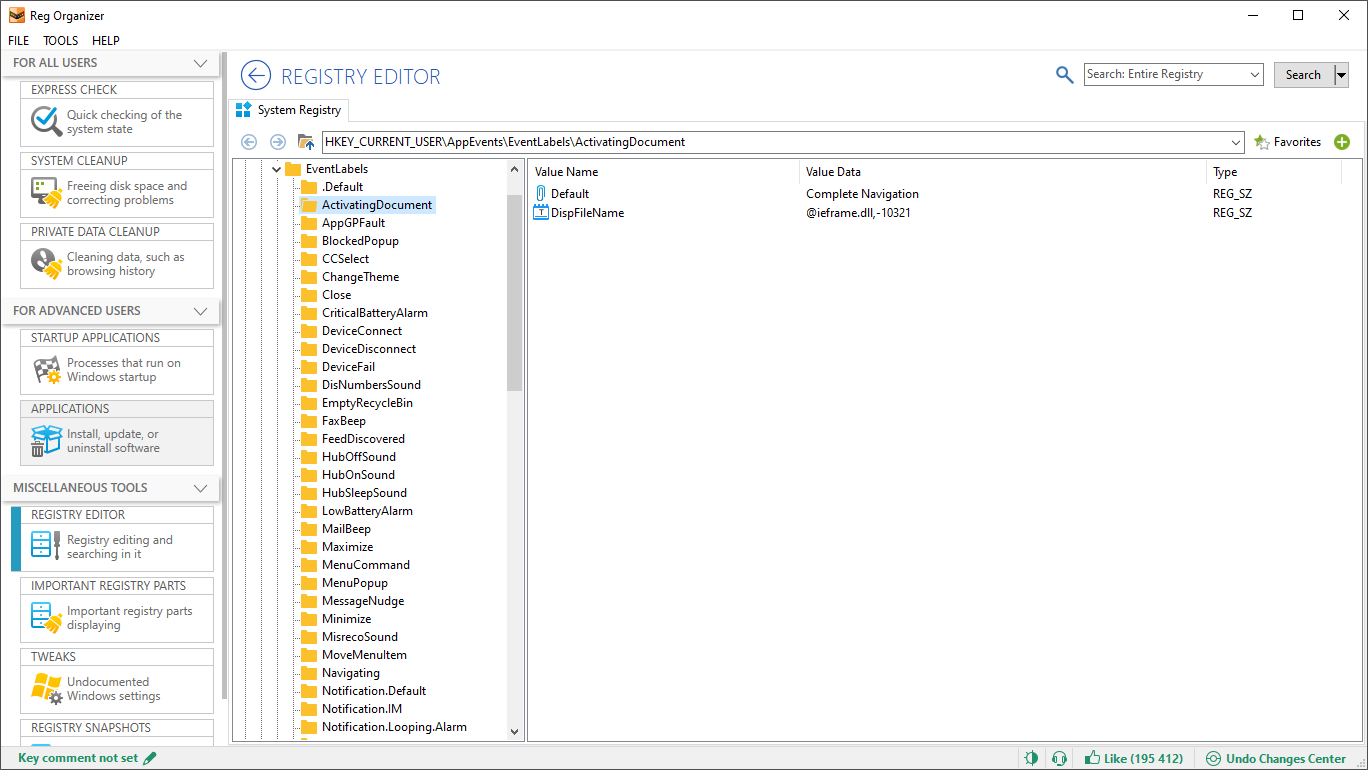The image size is (1368, 770).
Task: Click the headset support icon in status bar
Action: click(1059, 758)
